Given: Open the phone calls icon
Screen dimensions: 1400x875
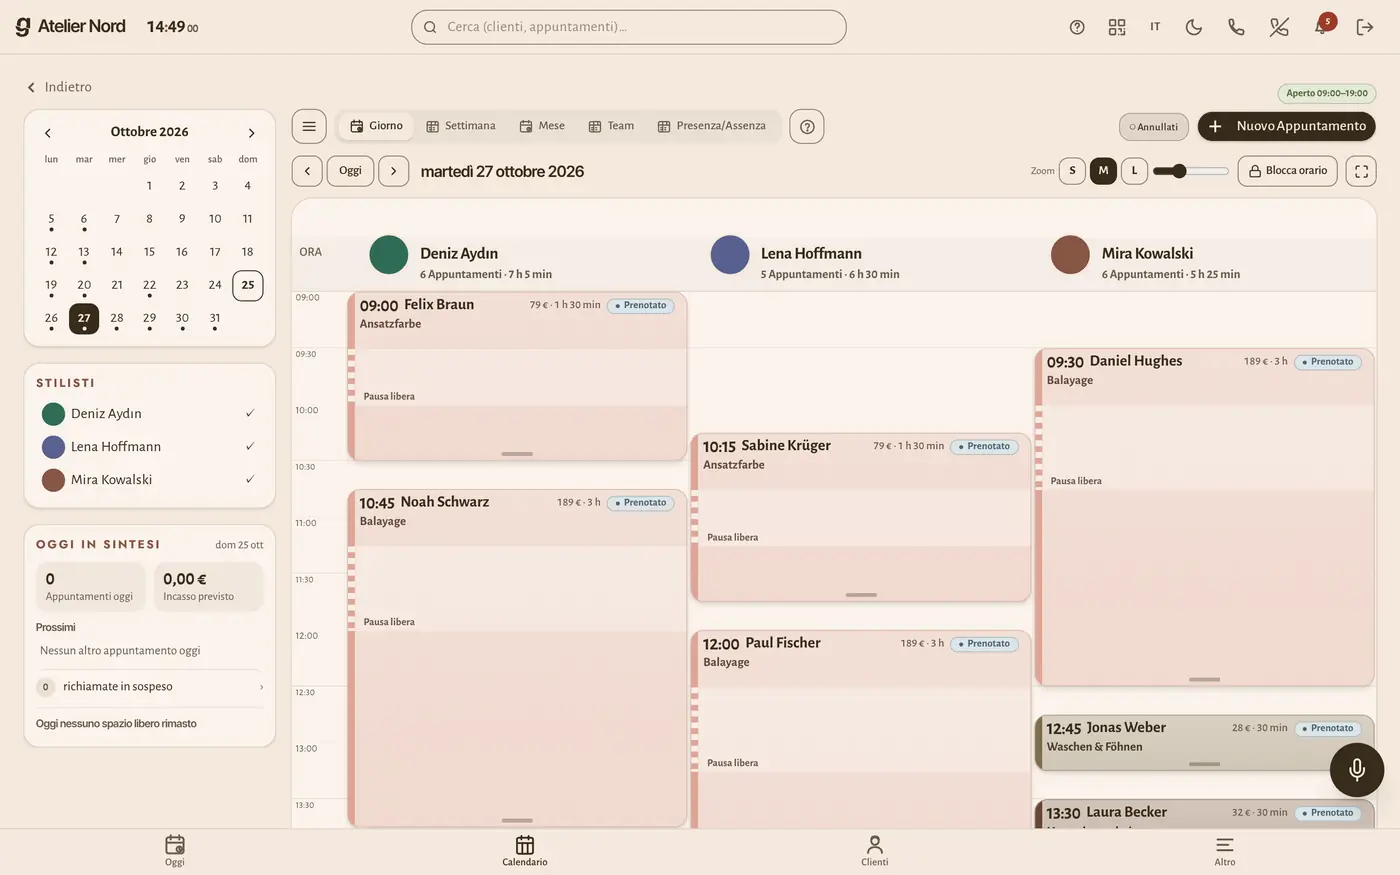Looking at the screenshot, I should pyautogui.click(x=1236, y=27).
